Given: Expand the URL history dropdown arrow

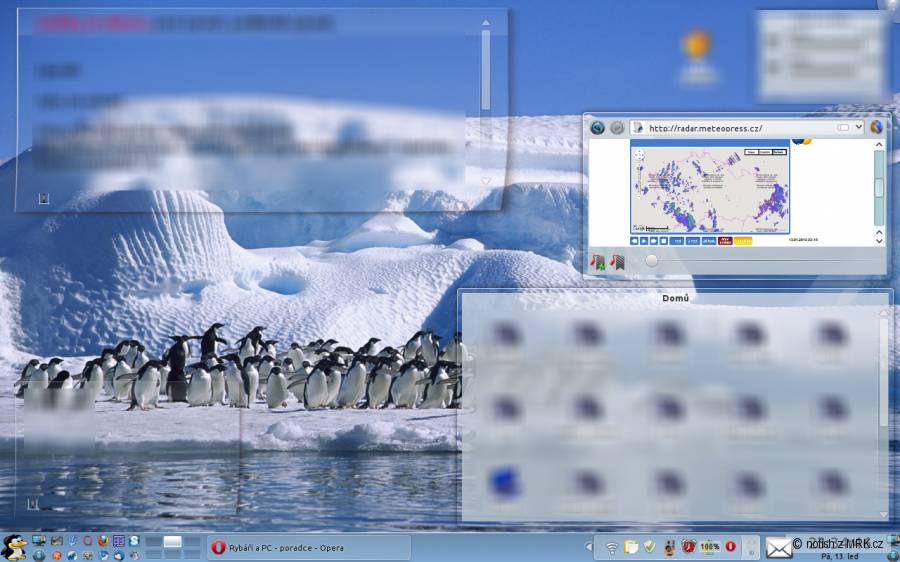Looking at the screenshot, I should coord(859,127).
